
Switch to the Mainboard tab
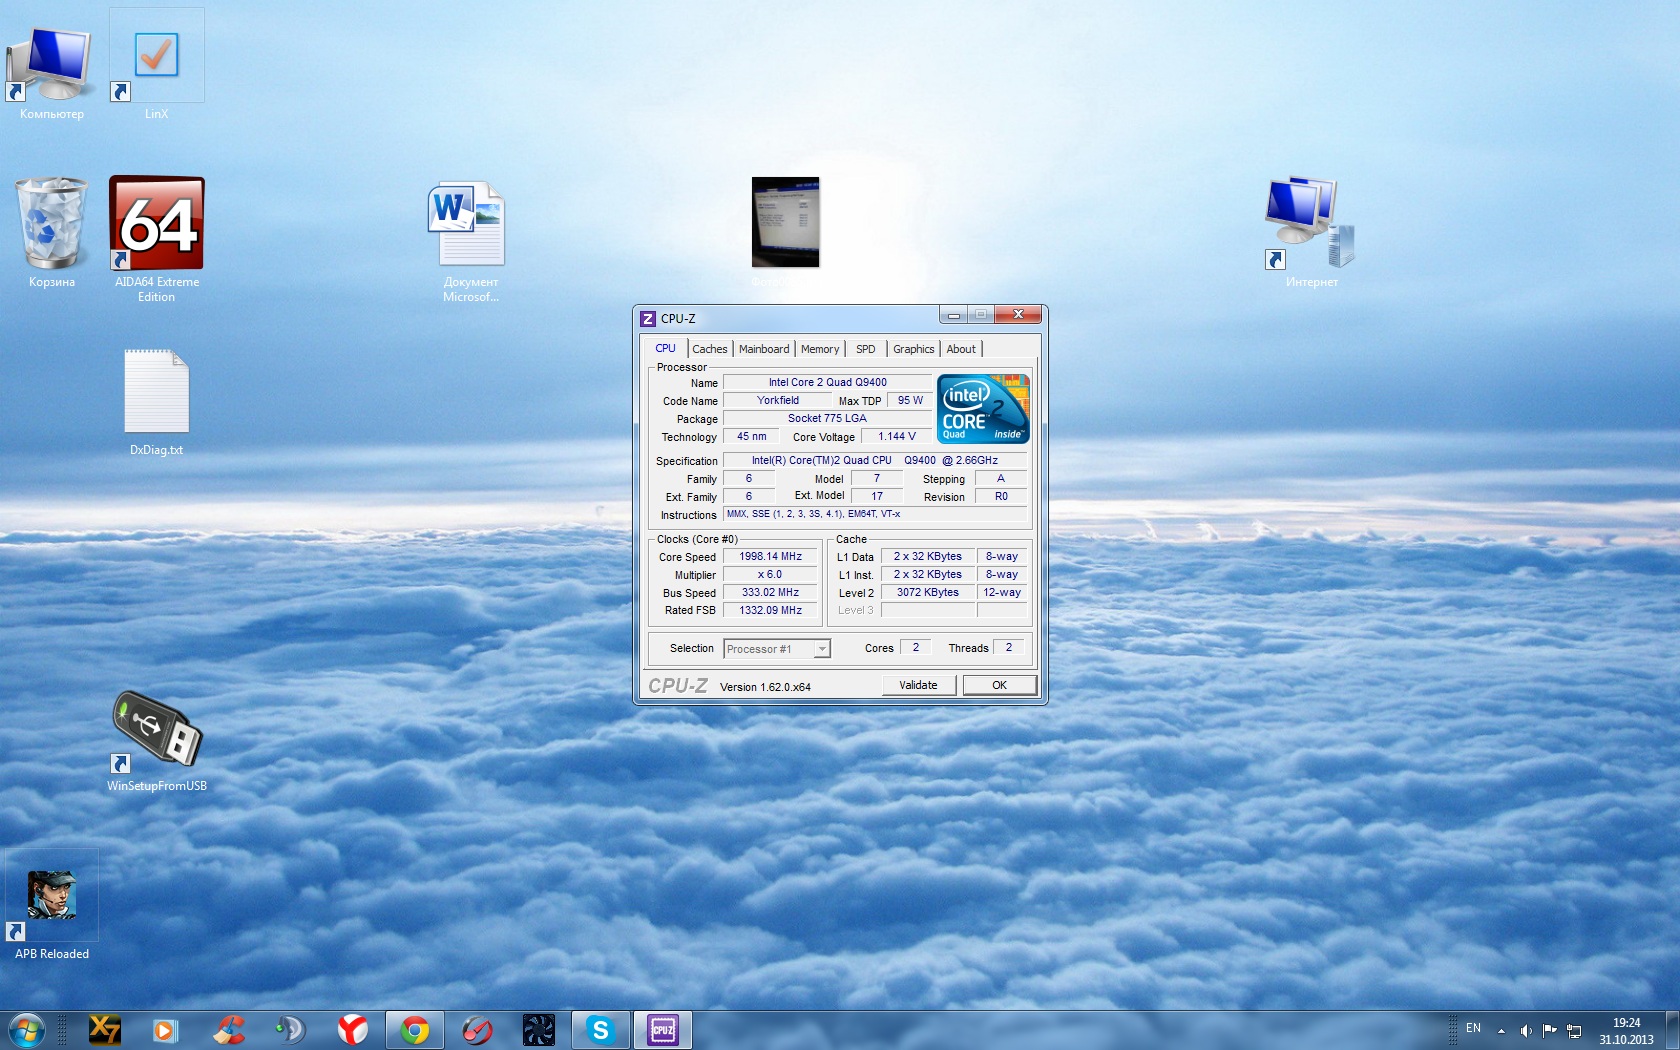(764, 349)
